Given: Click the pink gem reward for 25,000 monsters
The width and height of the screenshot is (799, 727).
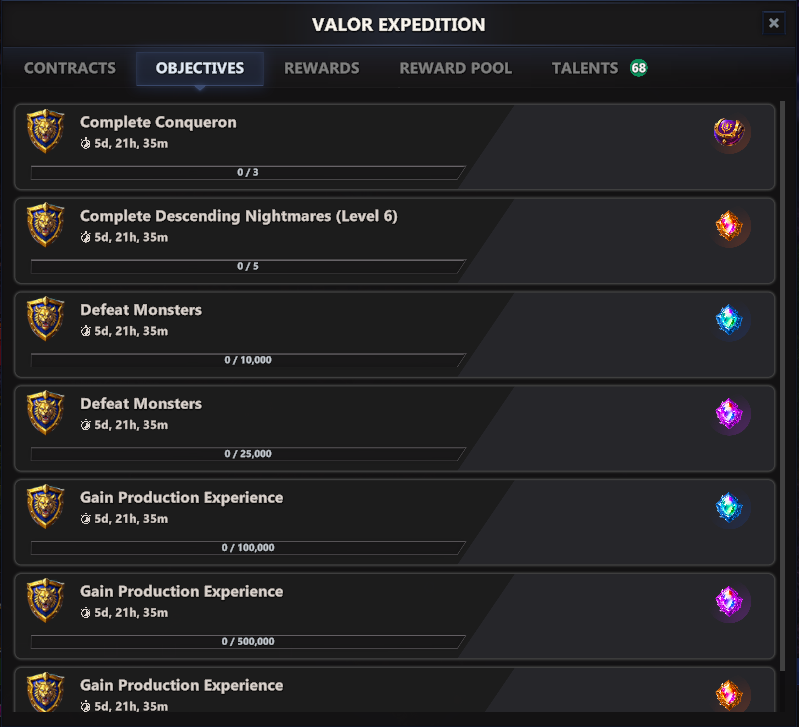Looking at the screenshot, I should coord(729,414).
